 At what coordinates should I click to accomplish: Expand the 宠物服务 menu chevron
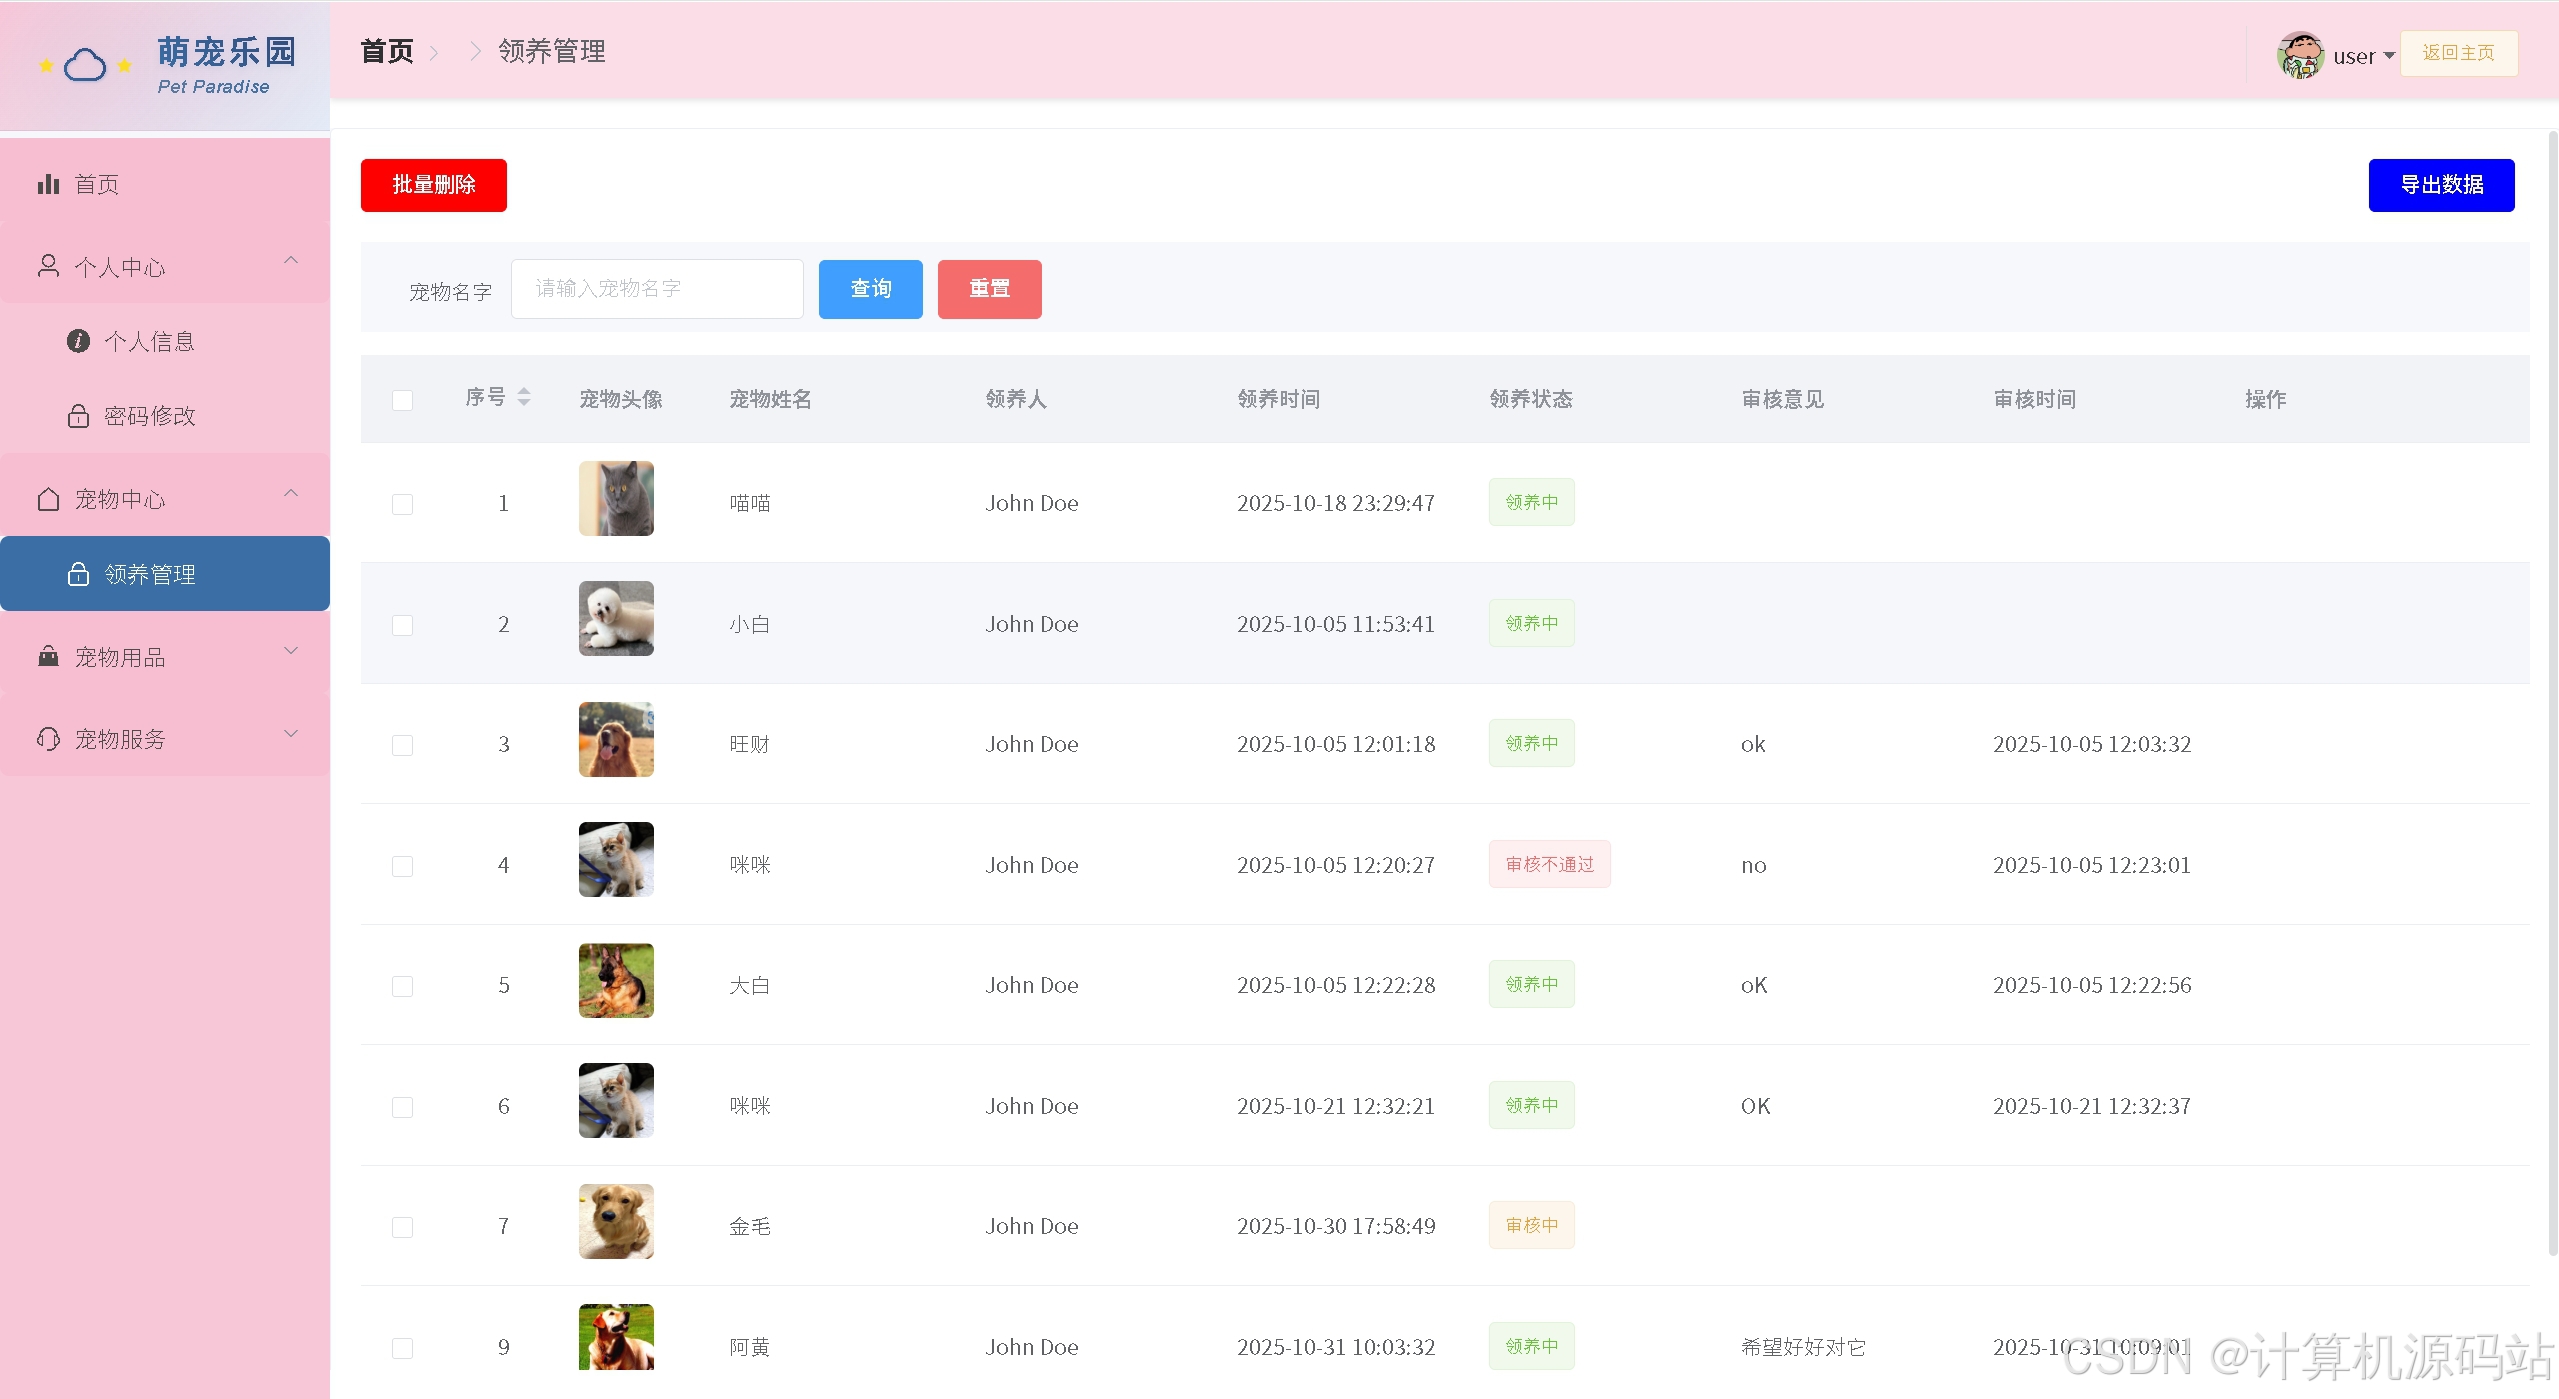coord(291,733)
